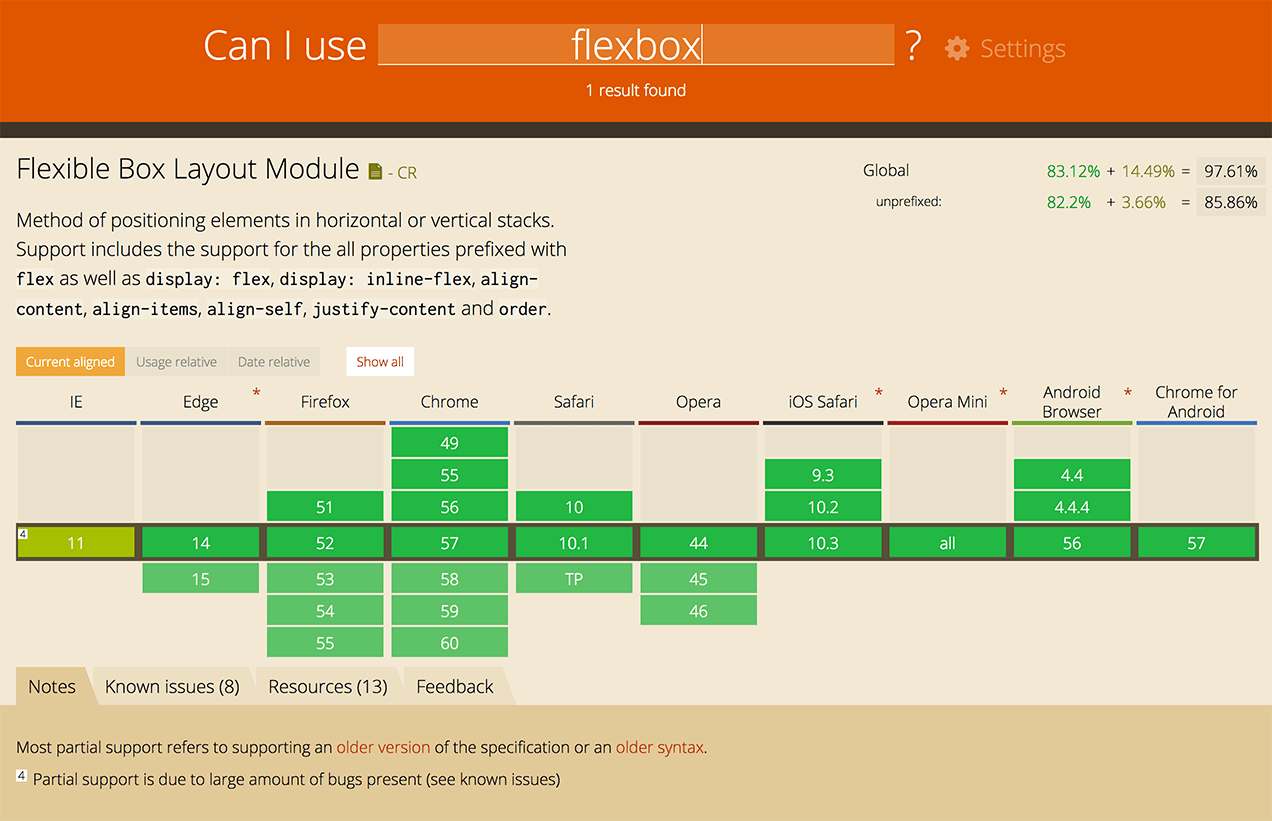Select the iOS Safari 9.3 cell
The width and height of the screenshot is (1272, 821).
(x=823, y=475)
